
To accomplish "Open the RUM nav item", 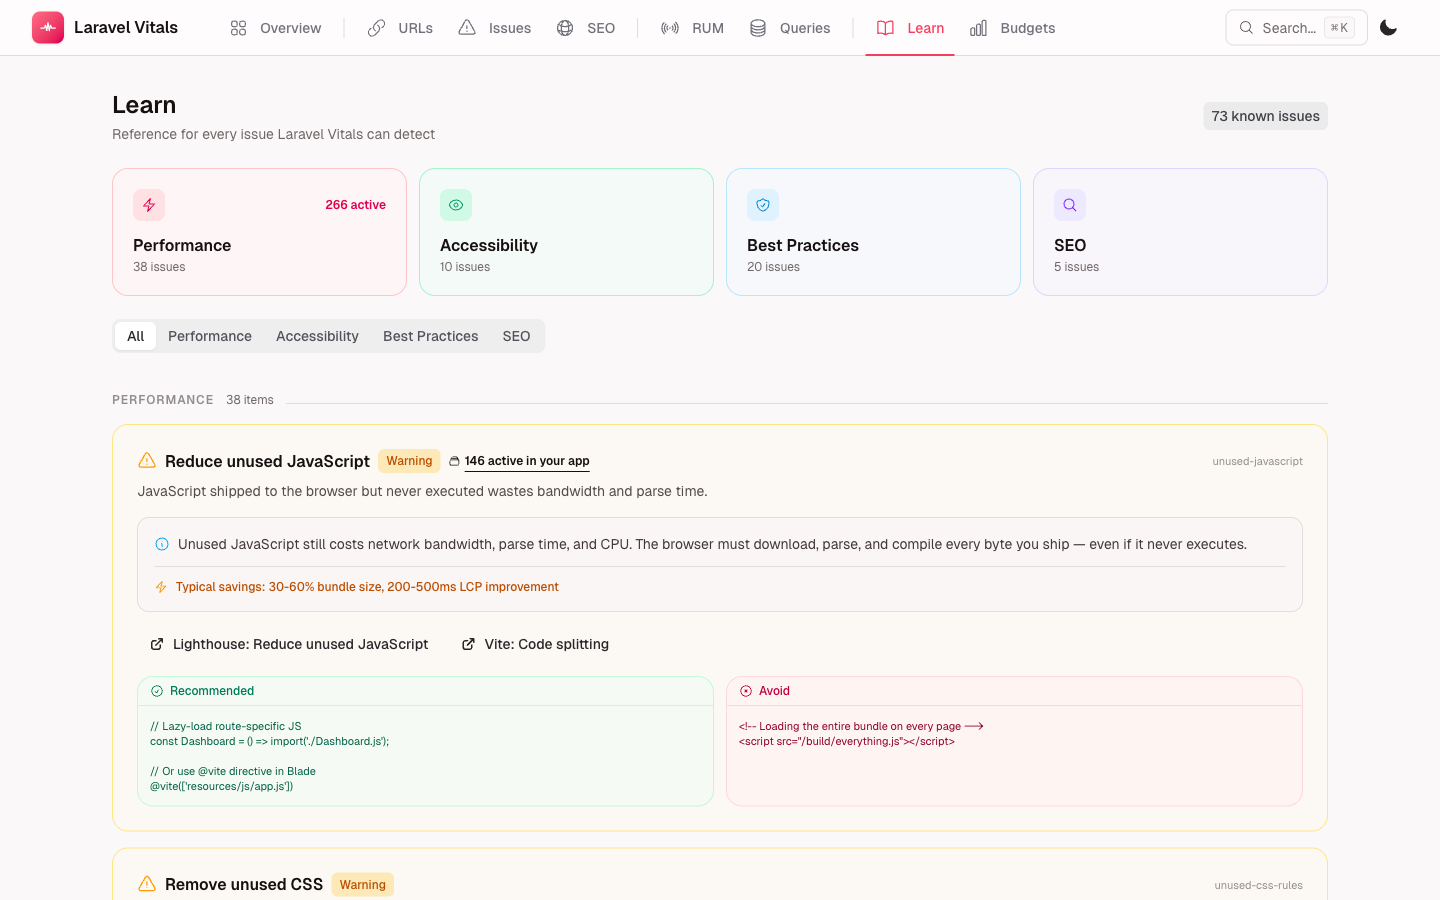I will [x=692, y=28].
